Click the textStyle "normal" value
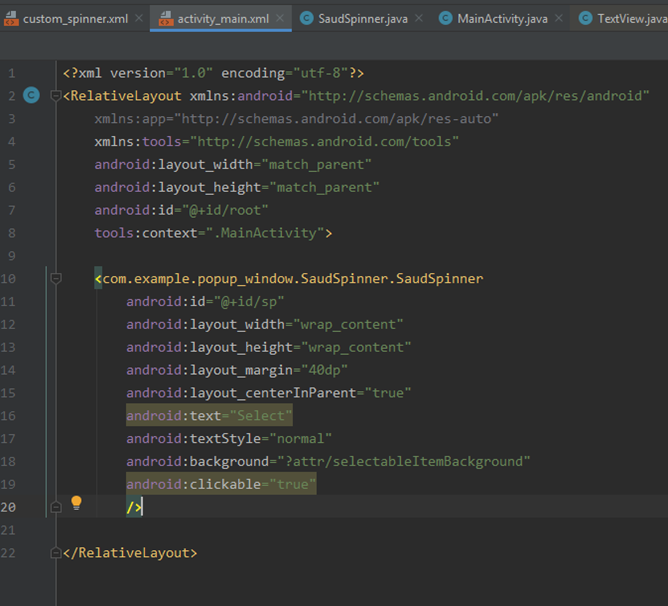This screenshot has height=606, width=668. coord(300,439)
